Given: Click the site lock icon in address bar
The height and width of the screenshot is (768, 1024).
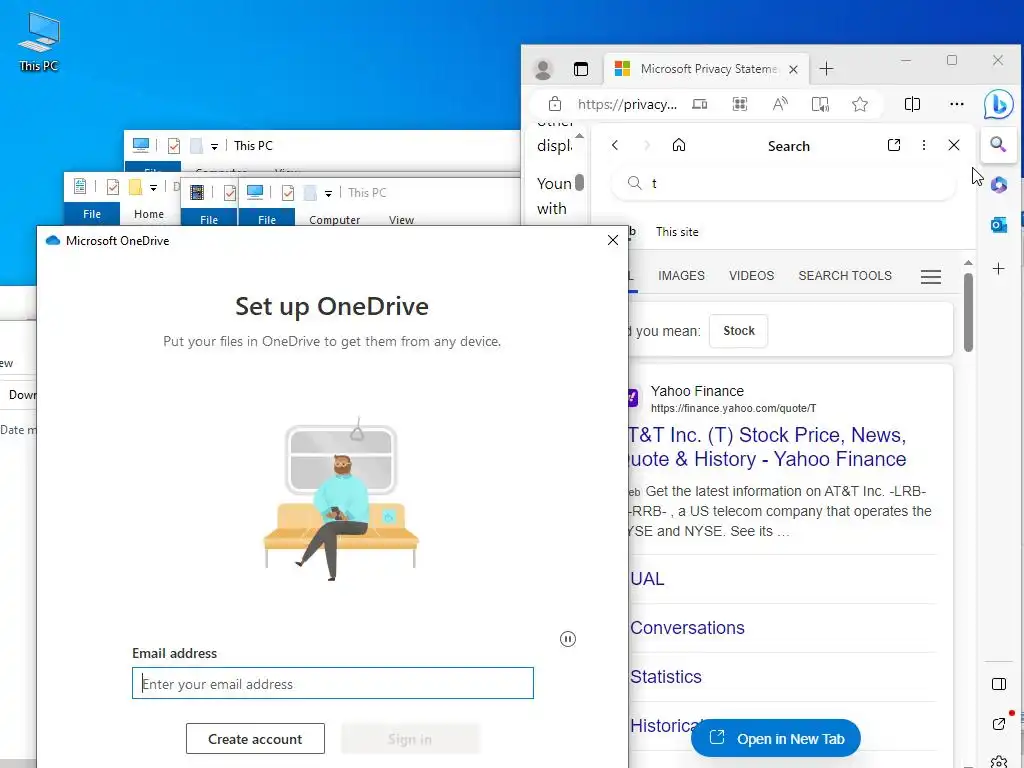Looking at the screenshot, I should (x=554, y=104).
